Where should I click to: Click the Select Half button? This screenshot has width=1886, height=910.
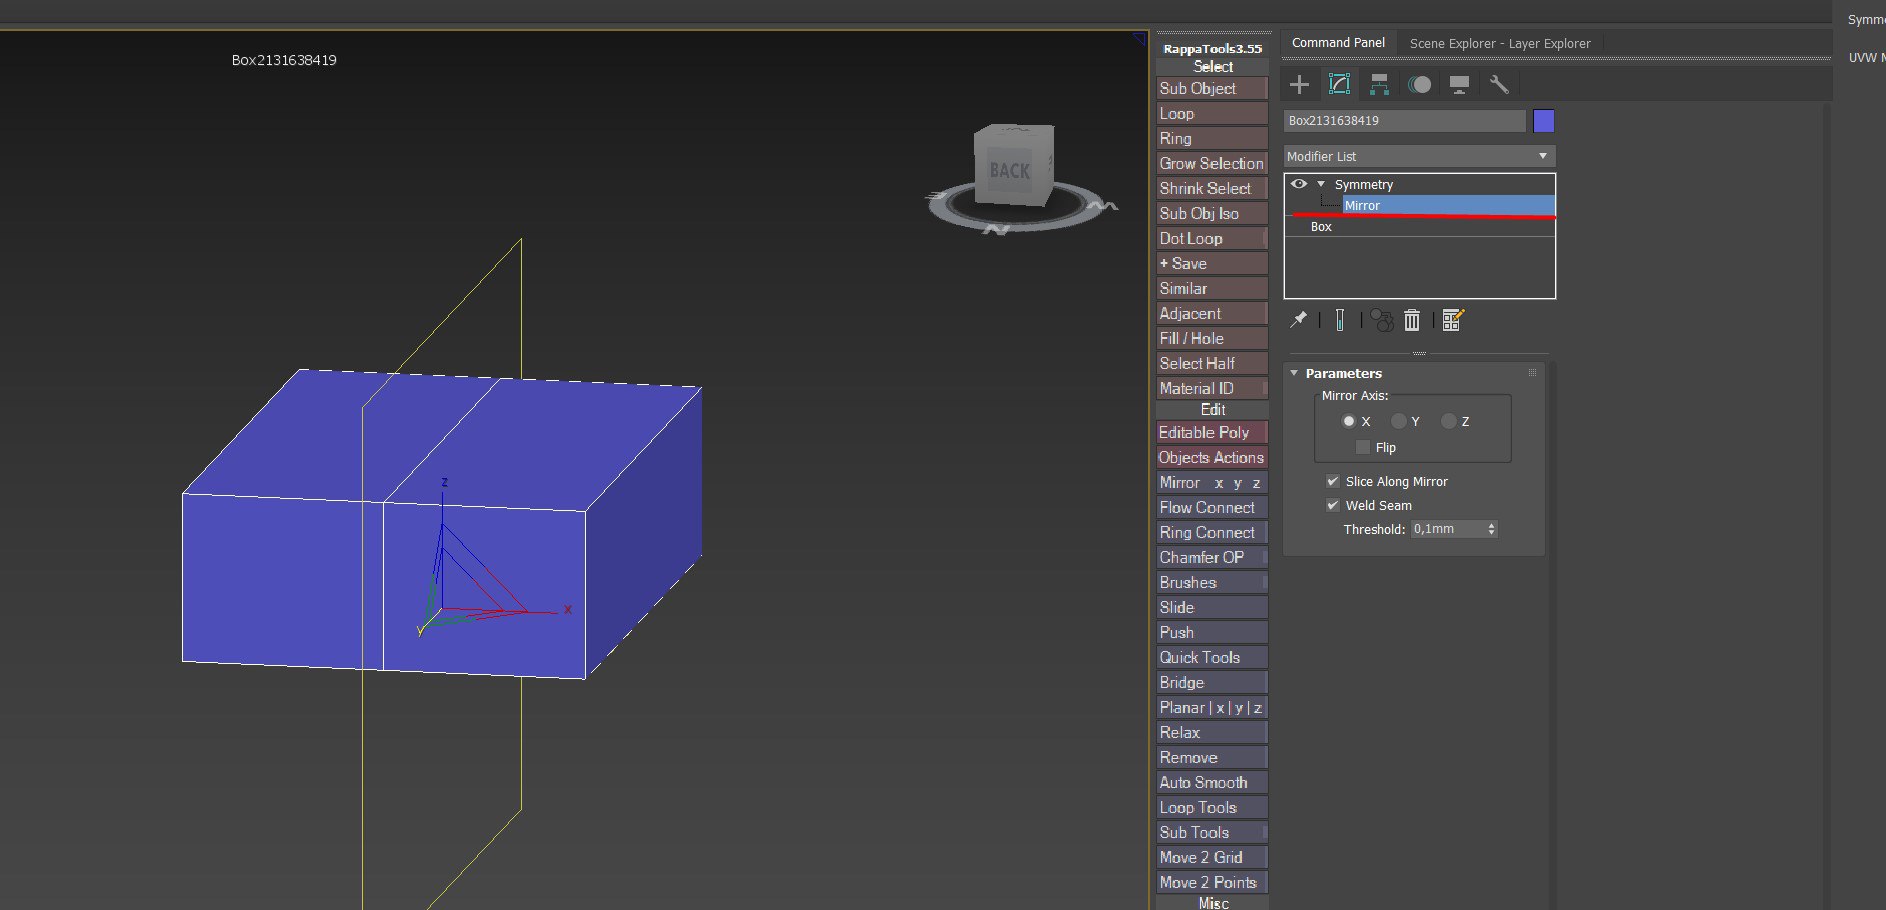click(1212, 363)
